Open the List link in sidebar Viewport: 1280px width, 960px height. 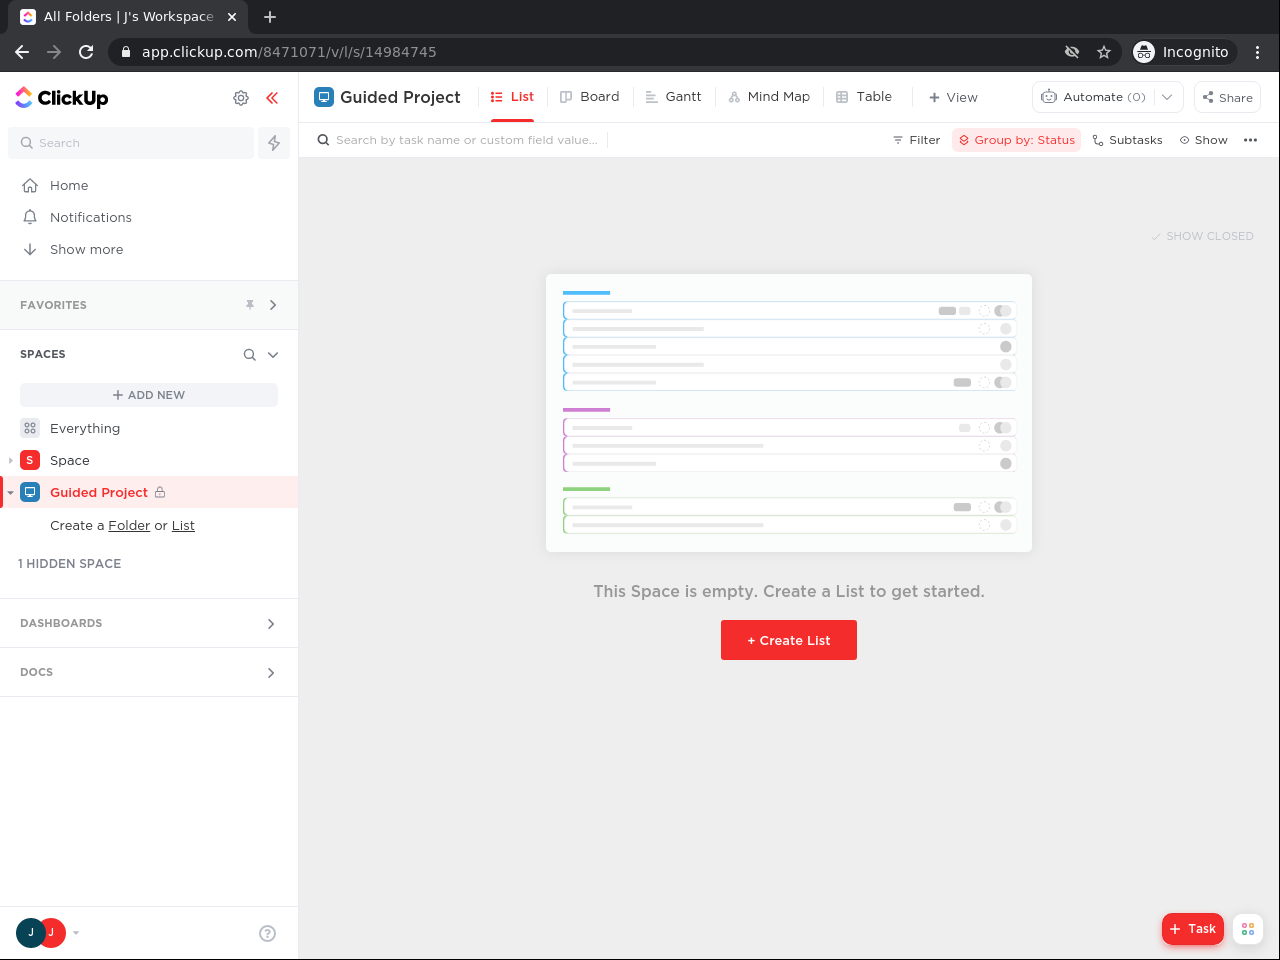click(x=183, y=526)
